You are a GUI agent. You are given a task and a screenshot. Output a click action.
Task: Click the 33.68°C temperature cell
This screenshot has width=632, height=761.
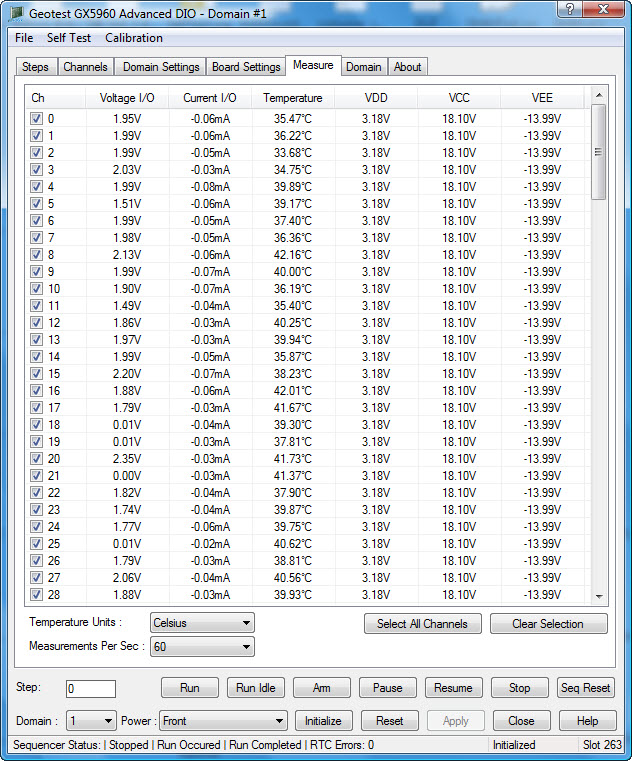pyautogui.click(x=293, y=152)
